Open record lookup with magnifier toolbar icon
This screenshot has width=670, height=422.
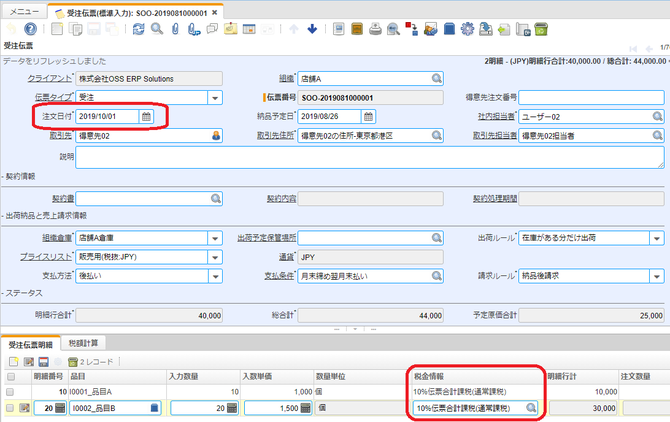pos(157,29)
